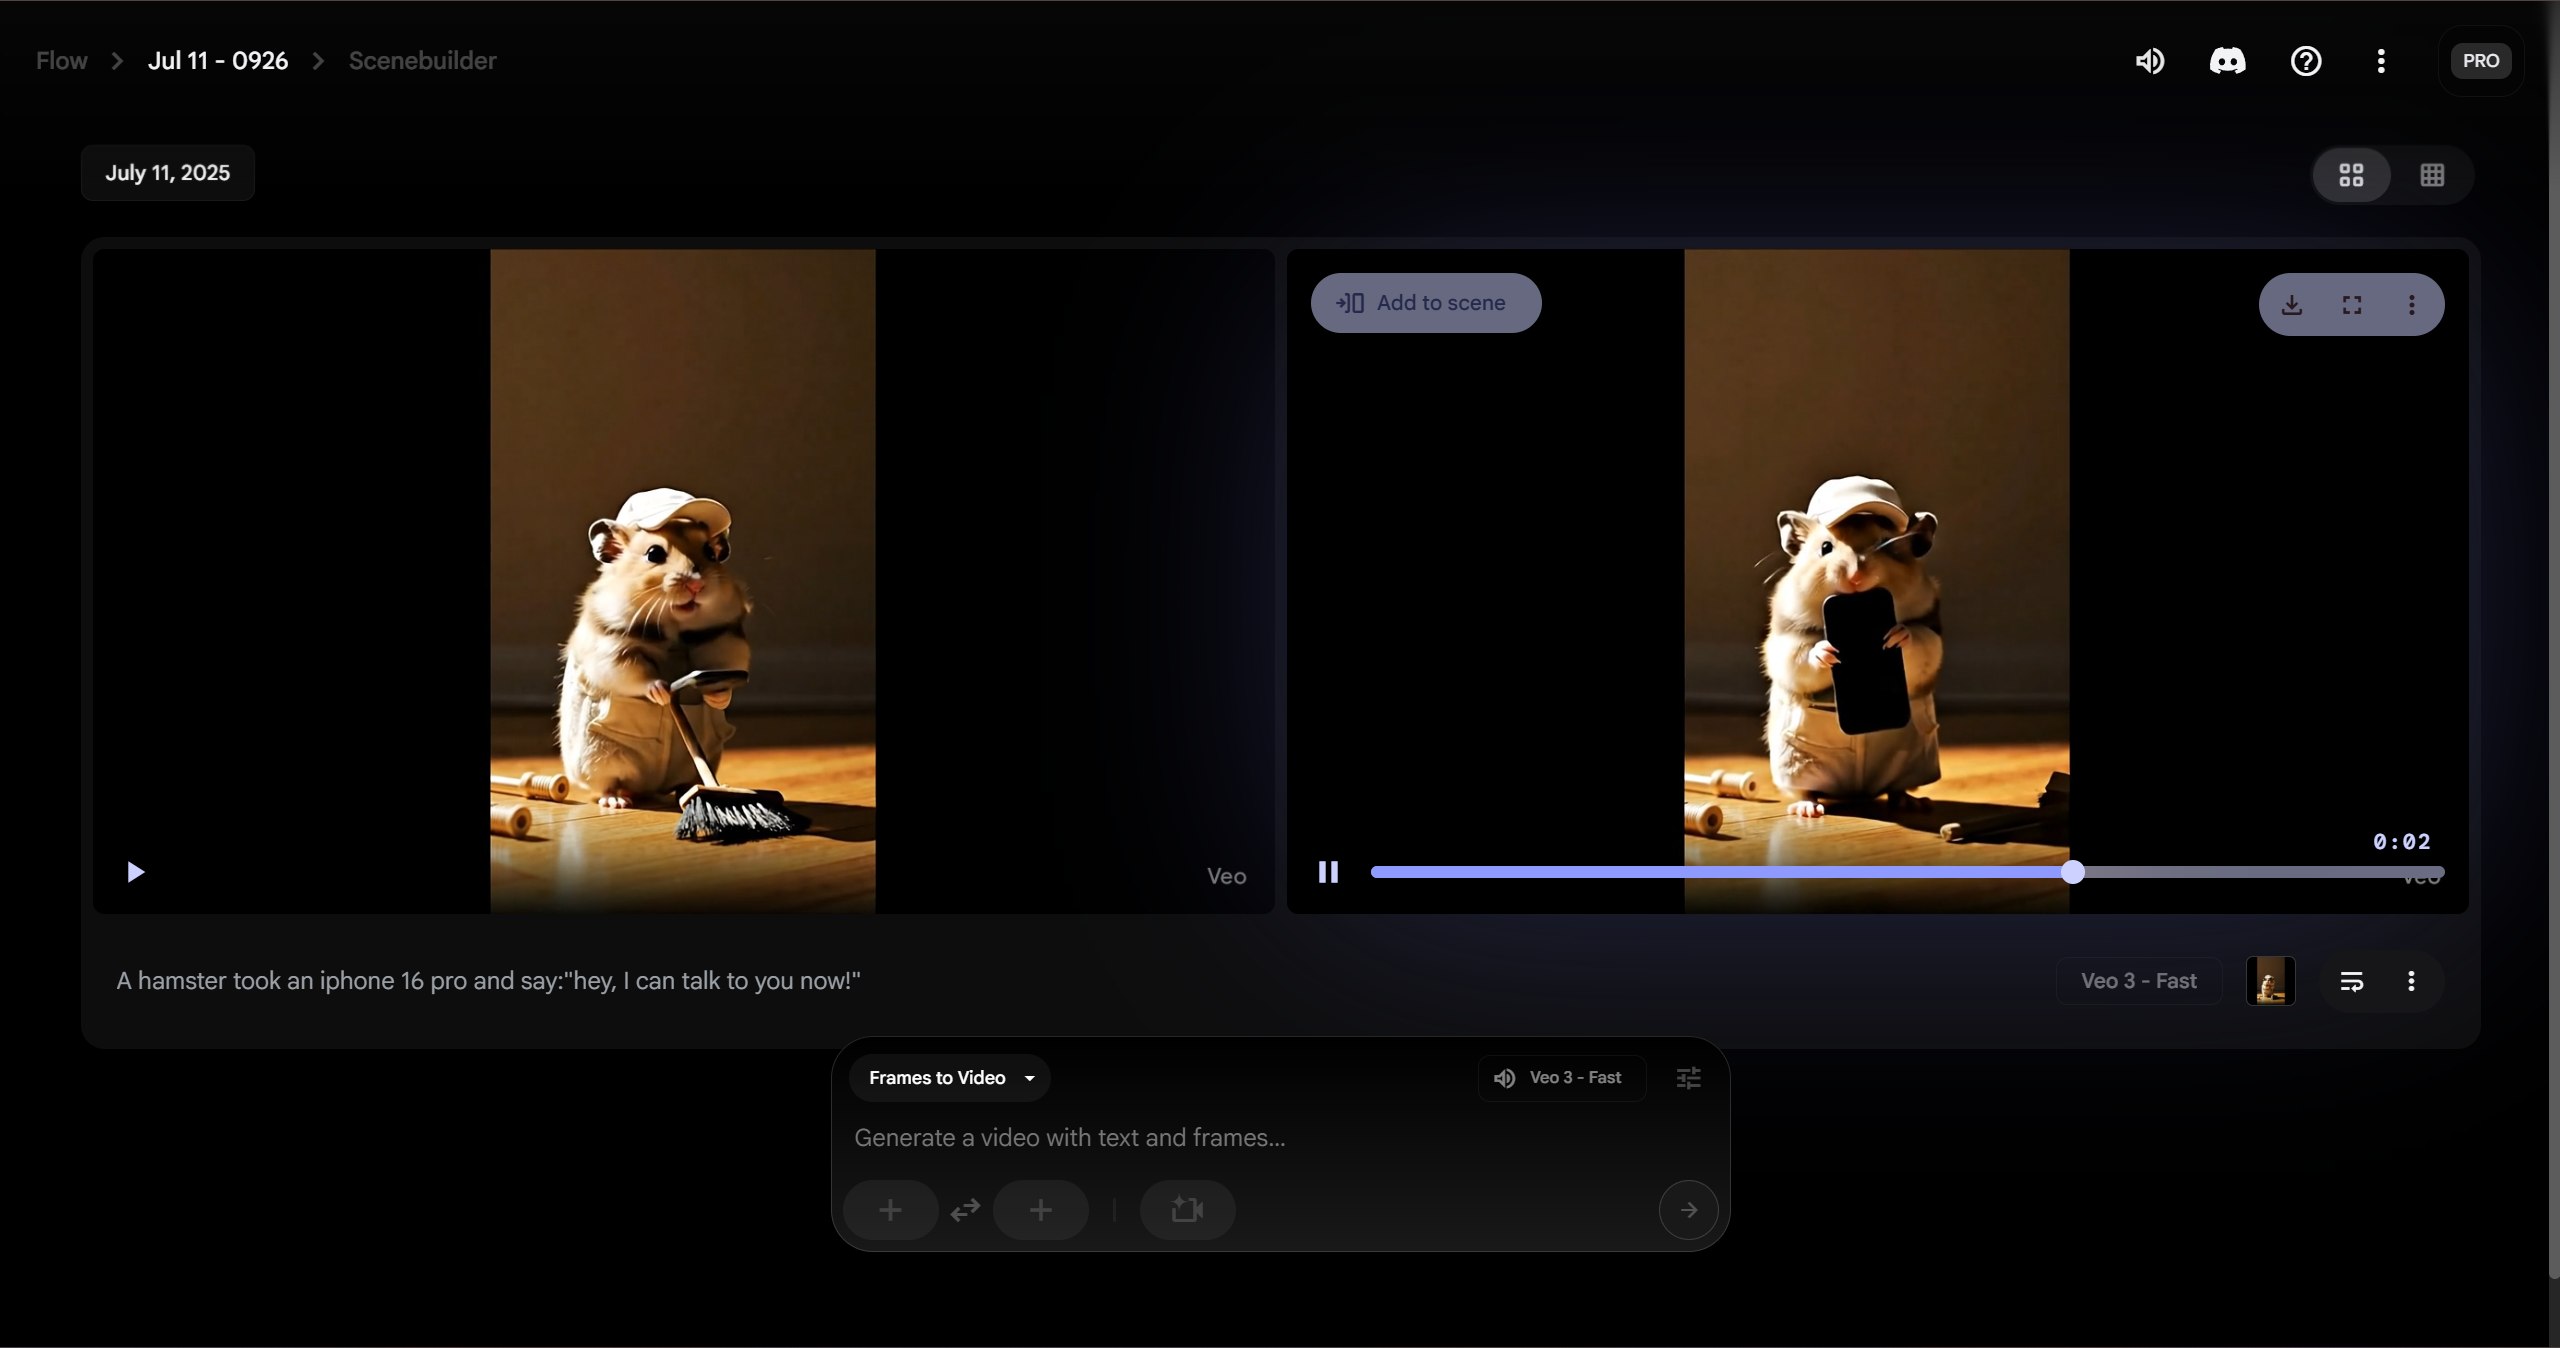Open the Discord community icon
The height and width of the screenshot is (1348, 2560).
click(x=2227, y=61)
